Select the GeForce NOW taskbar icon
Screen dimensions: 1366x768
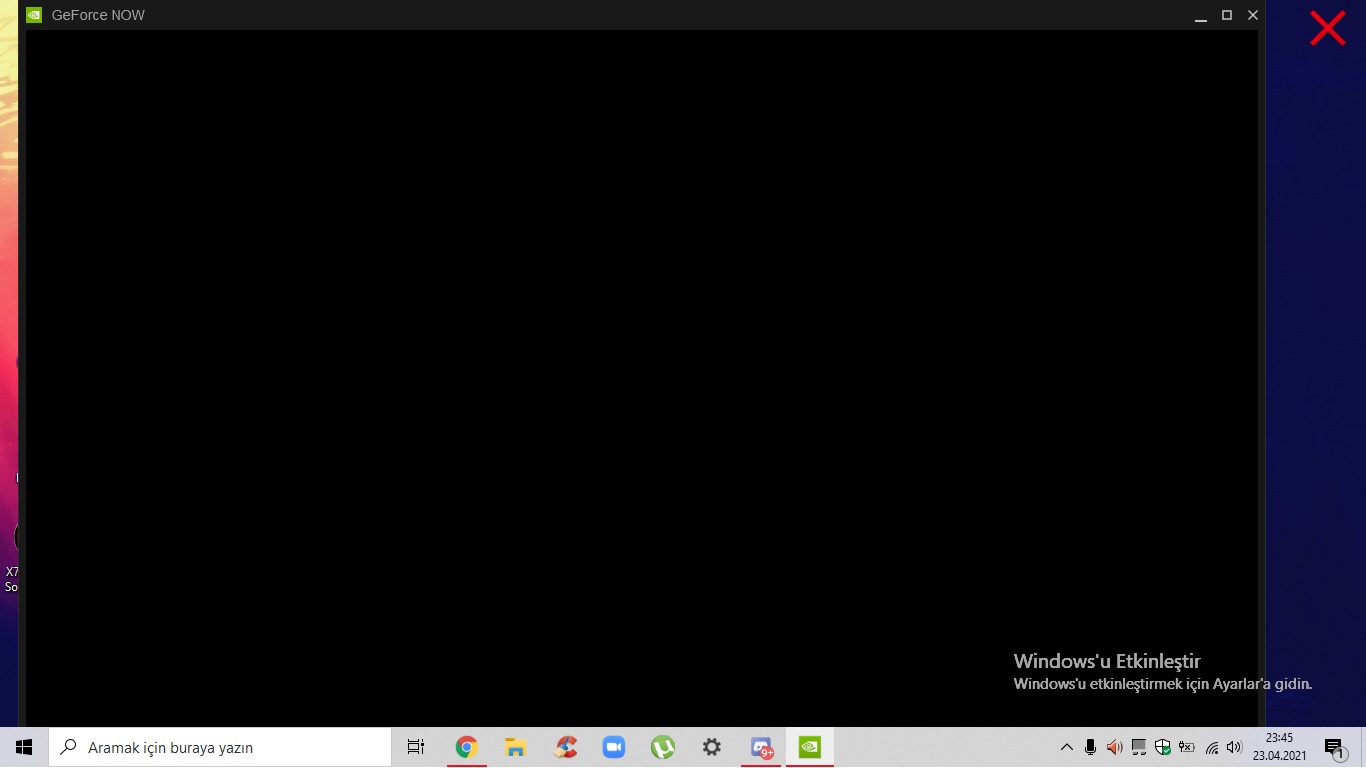tap(810, 747)
